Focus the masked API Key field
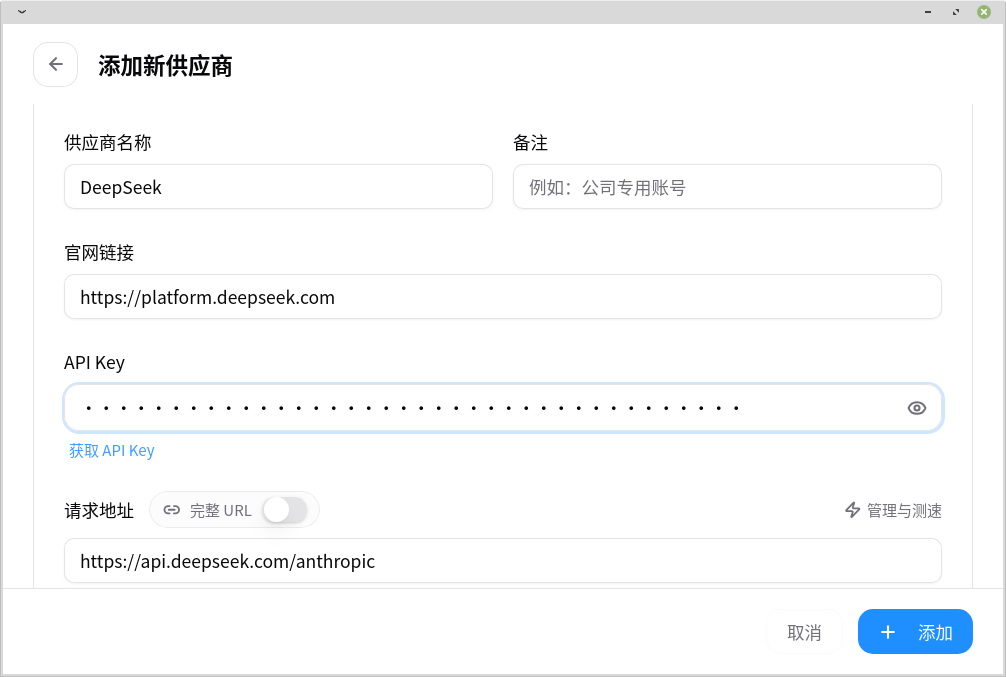 (x=503, y=408)
